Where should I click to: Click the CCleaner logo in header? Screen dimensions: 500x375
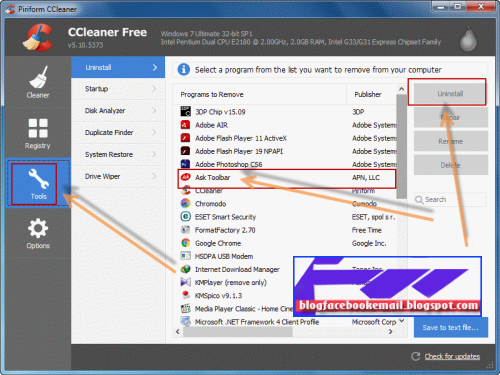[x=38, y=37]
